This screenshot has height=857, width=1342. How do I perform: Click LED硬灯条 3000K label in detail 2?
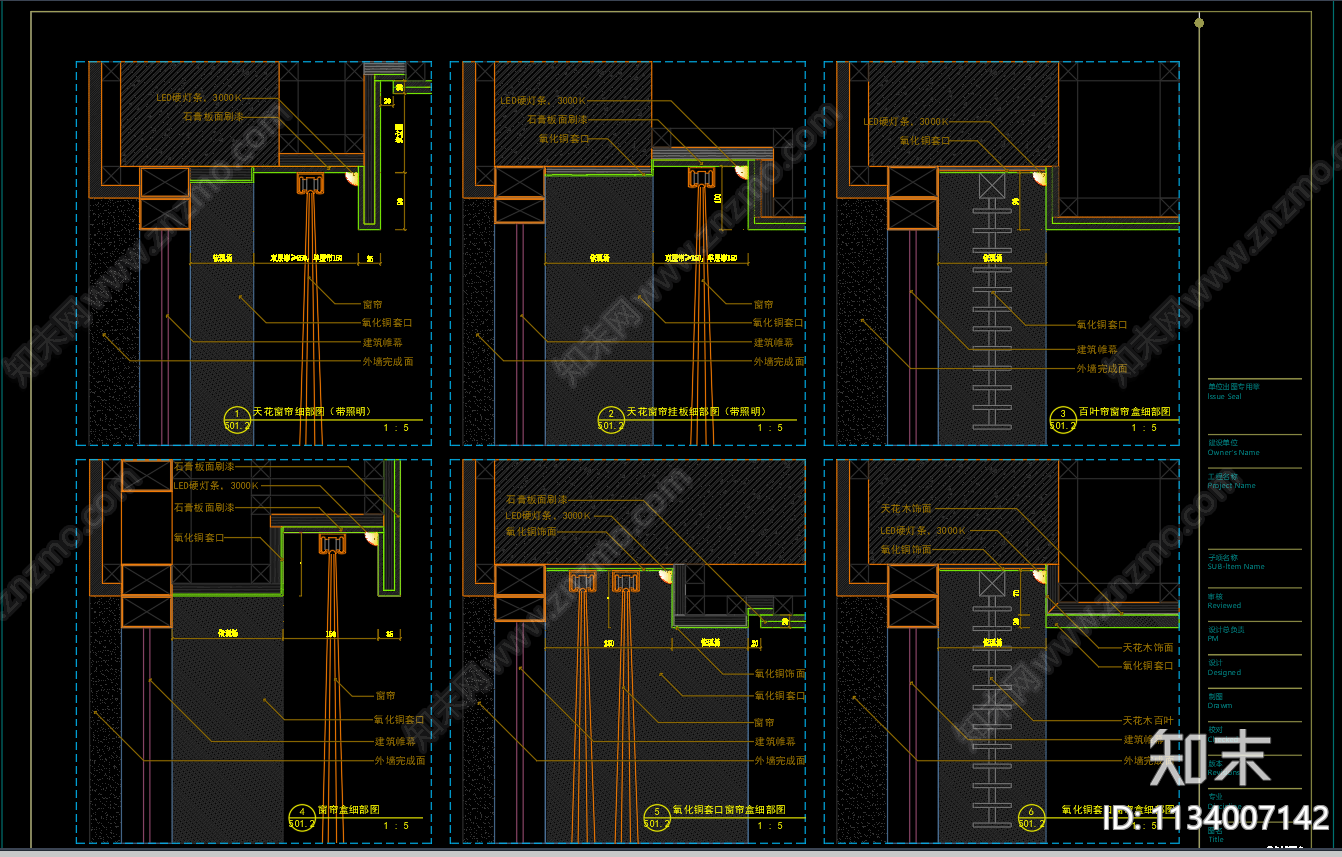(543, 100)
